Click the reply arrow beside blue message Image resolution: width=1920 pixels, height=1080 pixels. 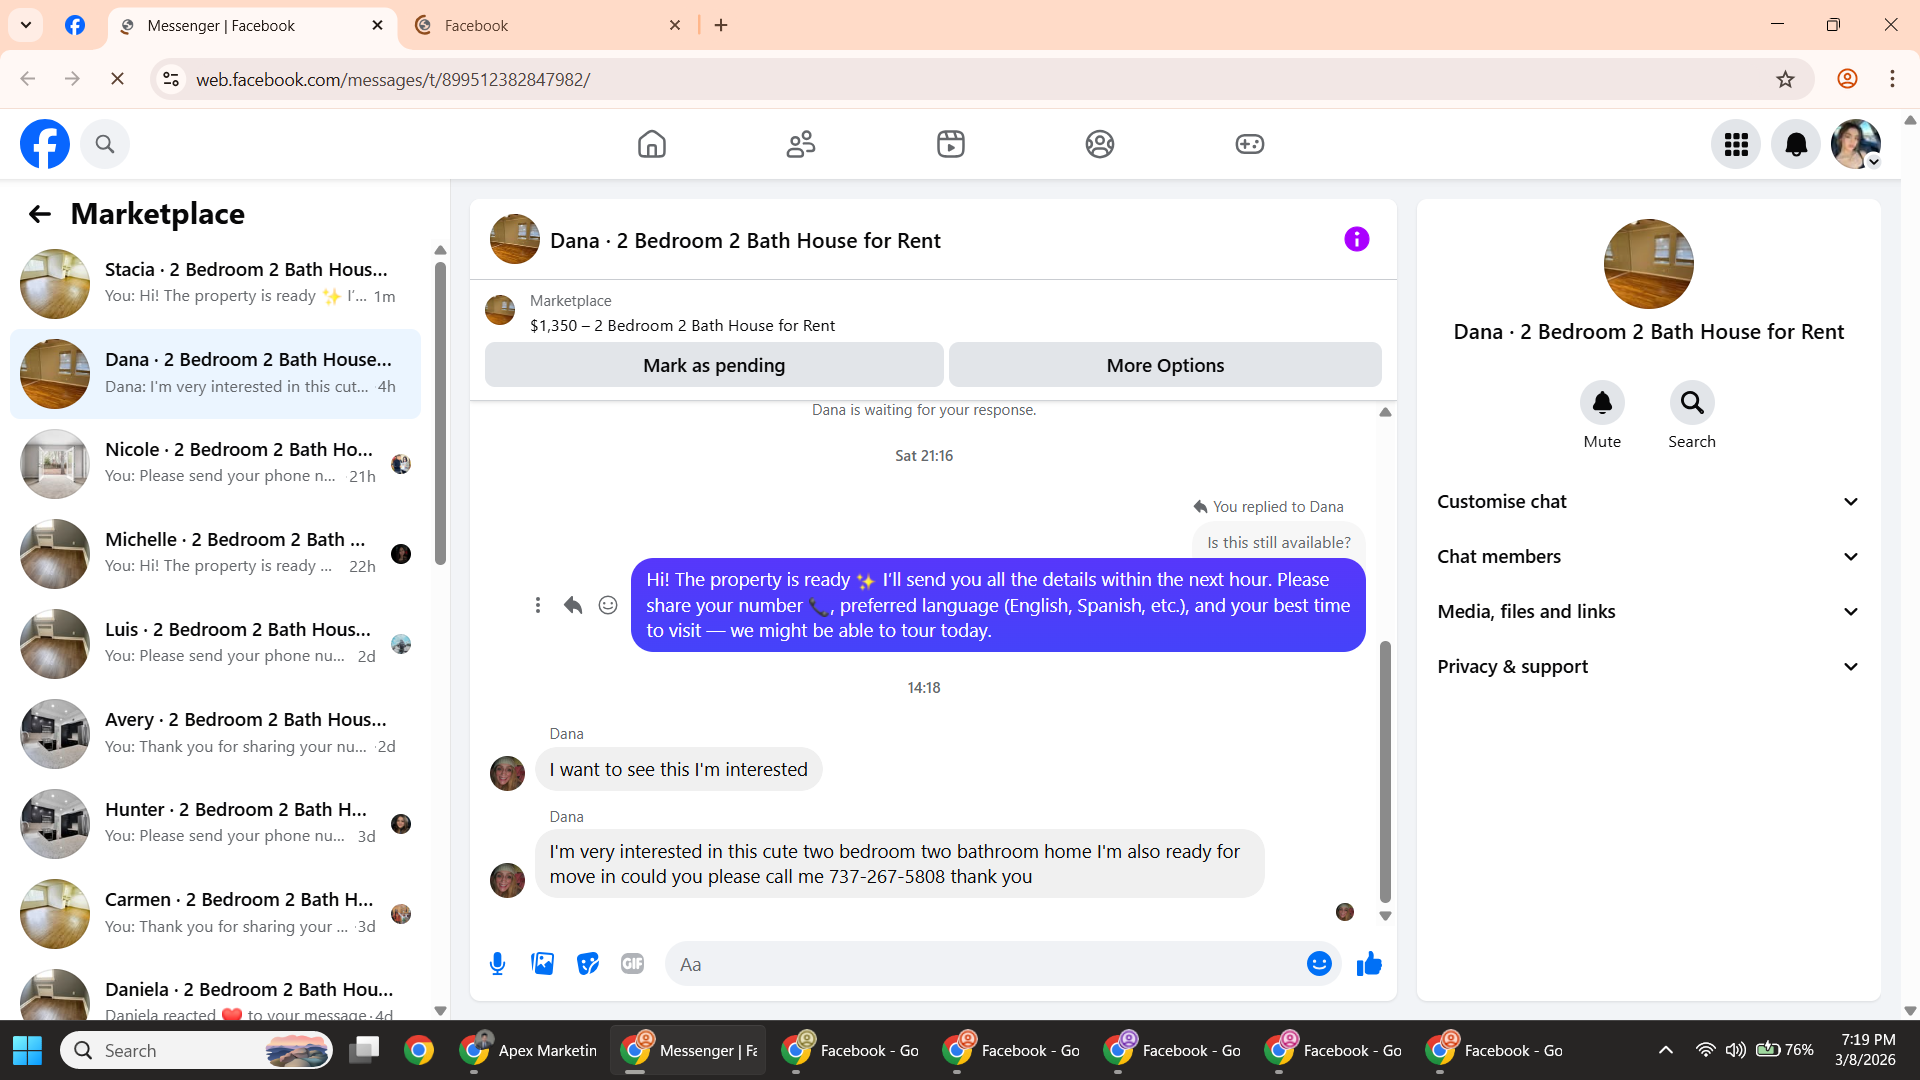point(573,605)
